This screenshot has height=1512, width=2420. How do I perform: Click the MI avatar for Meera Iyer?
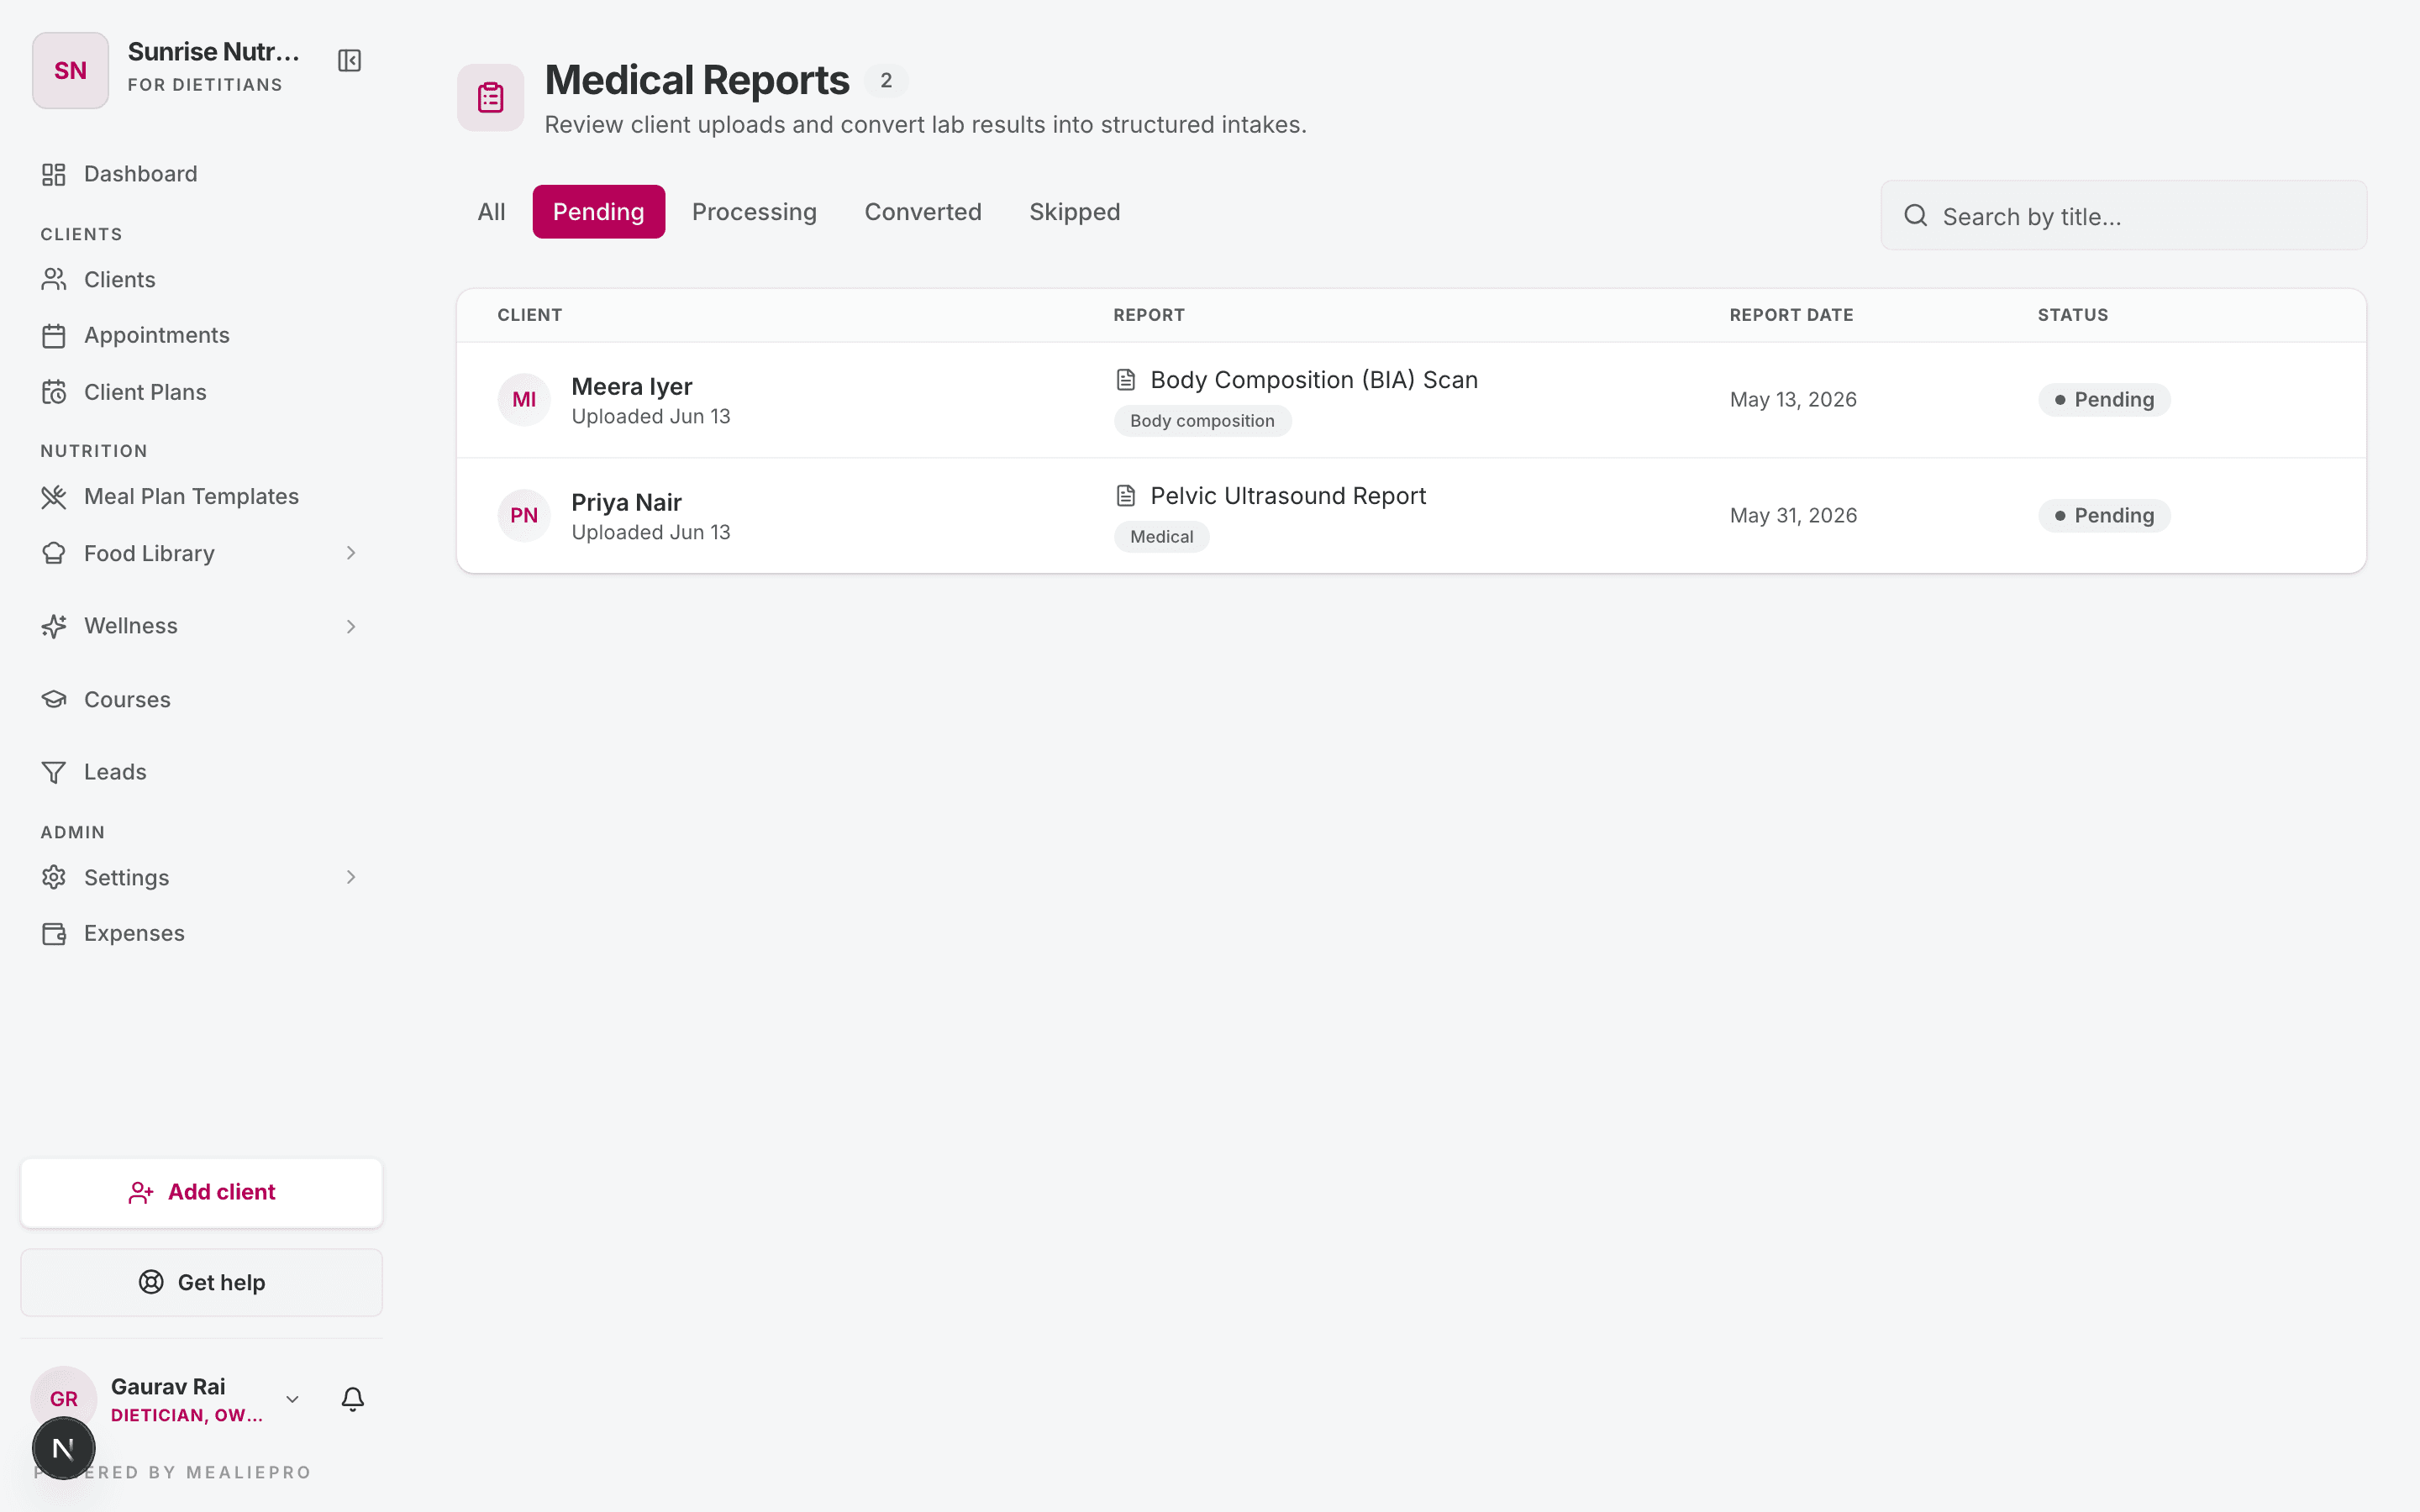click(524, 400)
